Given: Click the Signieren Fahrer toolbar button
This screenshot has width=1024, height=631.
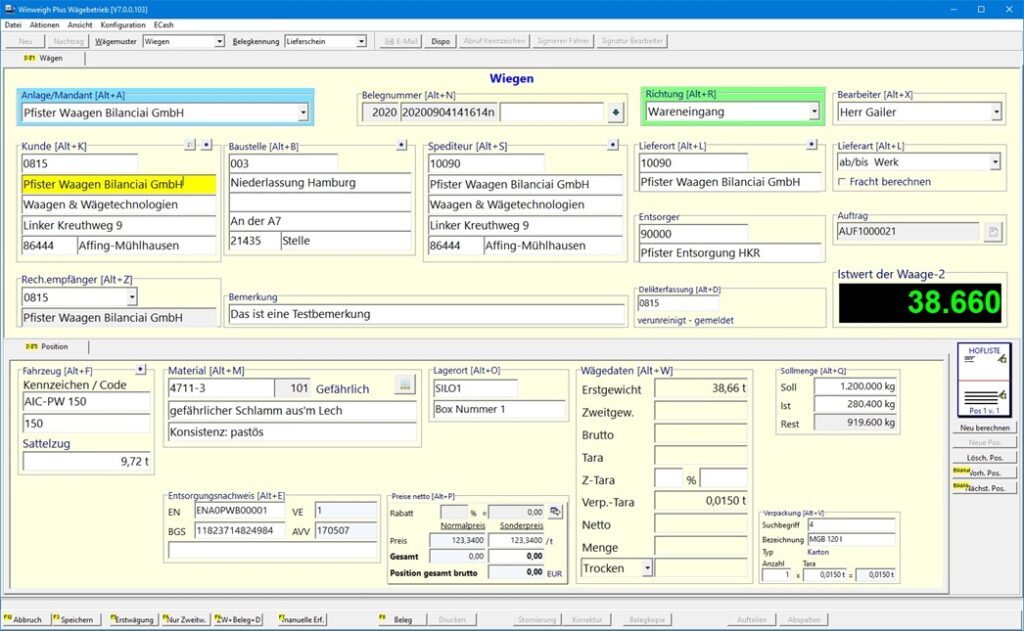Looking at the screenshot, I should pos(563,41).
